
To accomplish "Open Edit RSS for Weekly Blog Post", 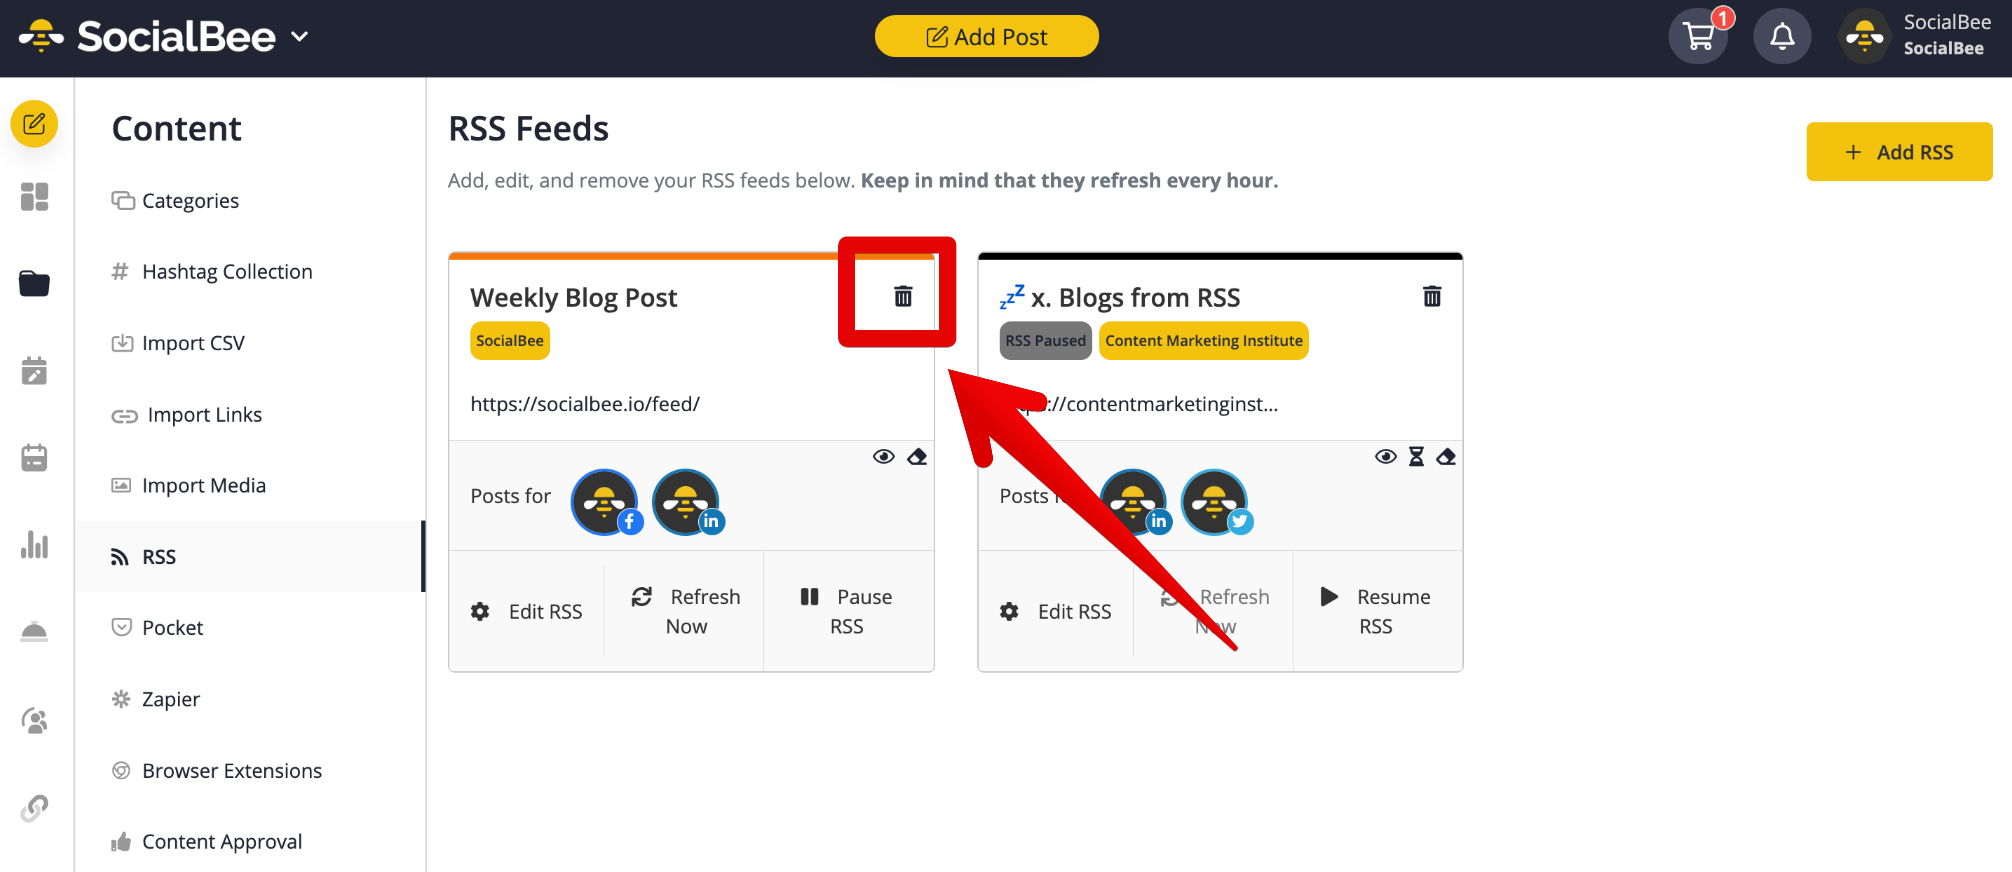I will point(527,611).
